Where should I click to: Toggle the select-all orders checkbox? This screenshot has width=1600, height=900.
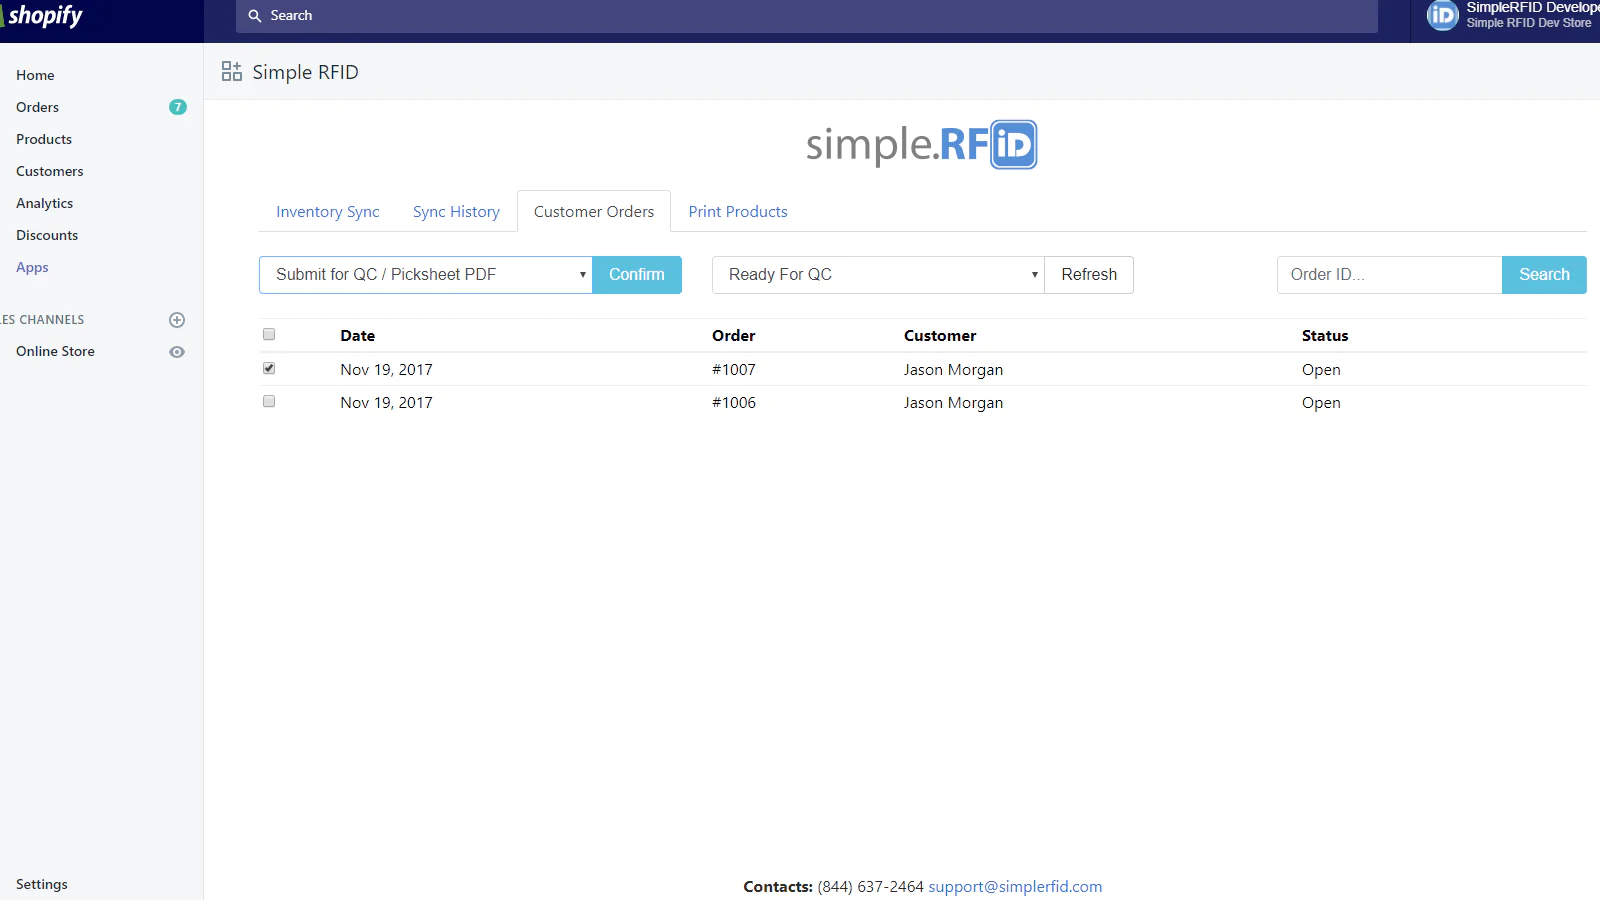point(269,334)
